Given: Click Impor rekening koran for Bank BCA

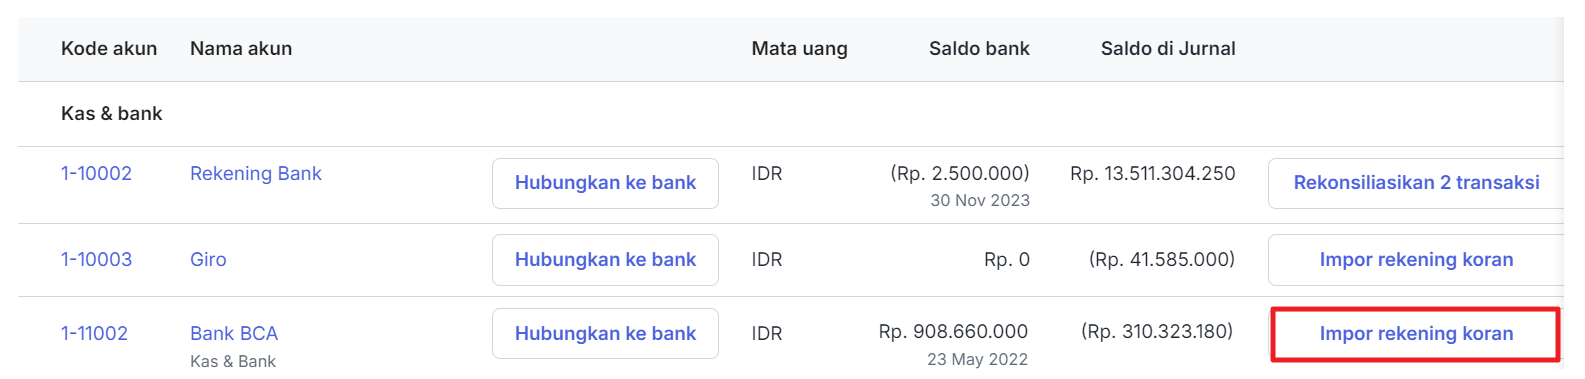Looking at the screenshot, I should [1415, 334].
